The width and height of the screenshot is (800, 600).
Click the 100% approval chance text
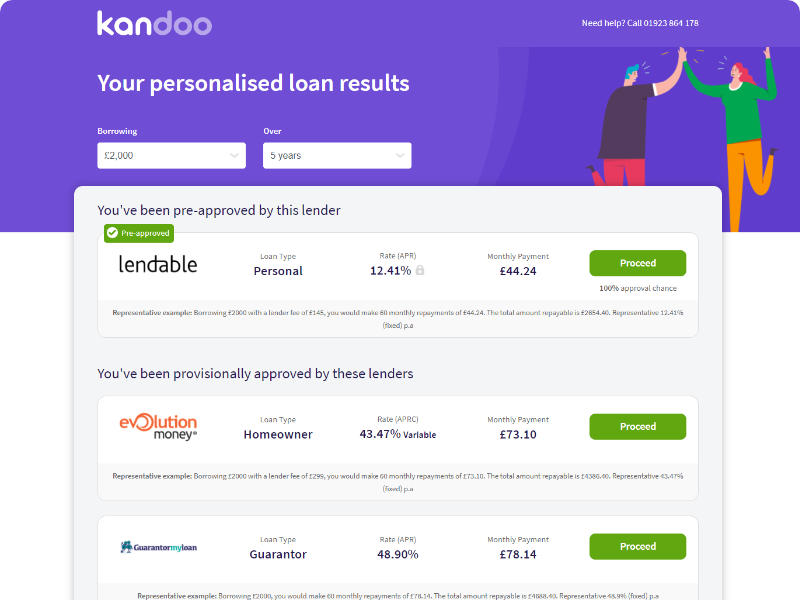[x=637, y=289]
